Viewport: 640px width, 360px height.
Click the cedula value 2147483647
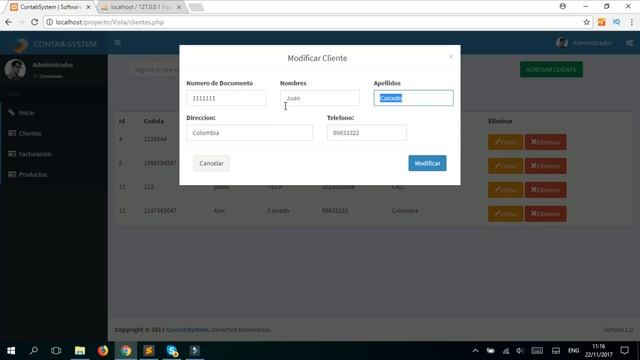pyautogui.click(x=160, y=211)
